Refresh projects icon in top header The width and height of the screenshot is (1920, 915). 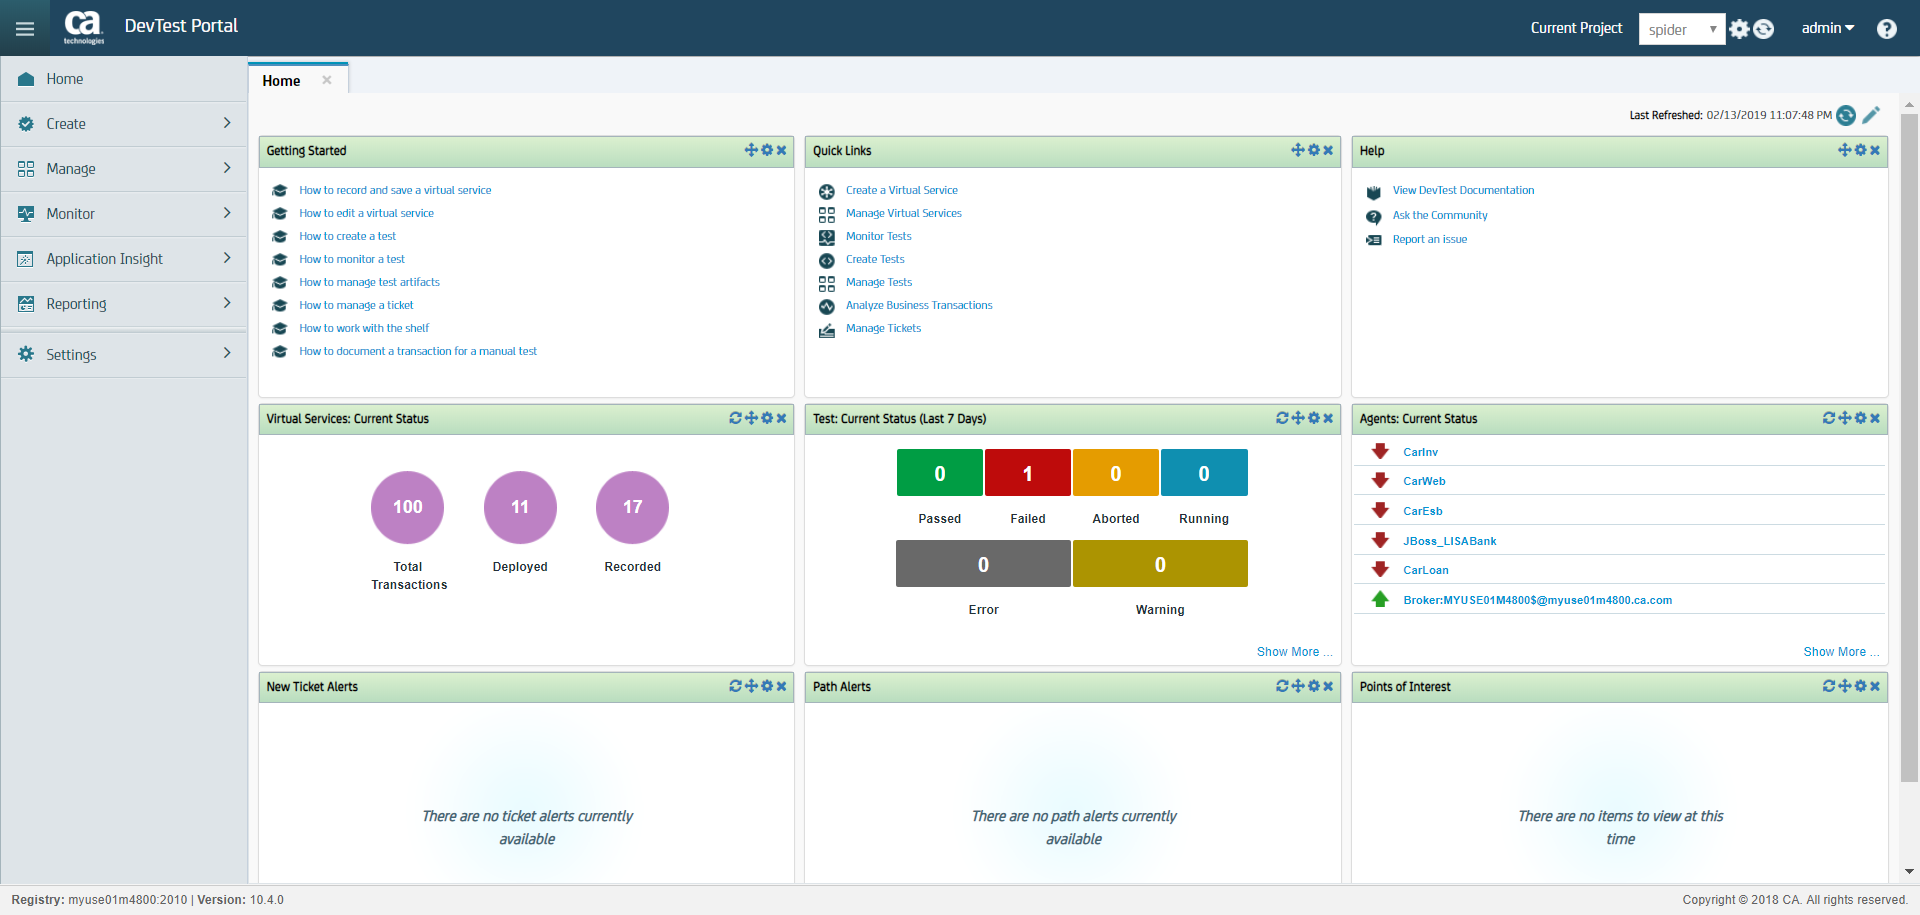tap(1764, 29)
